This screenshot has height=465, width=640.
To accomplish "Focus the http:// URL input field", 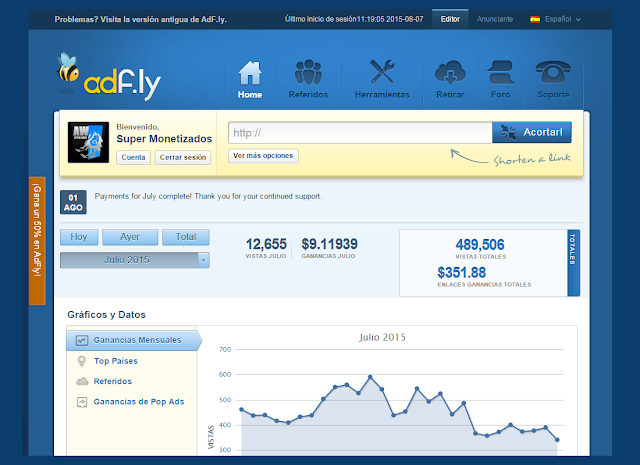I will [x=360, y=133].
